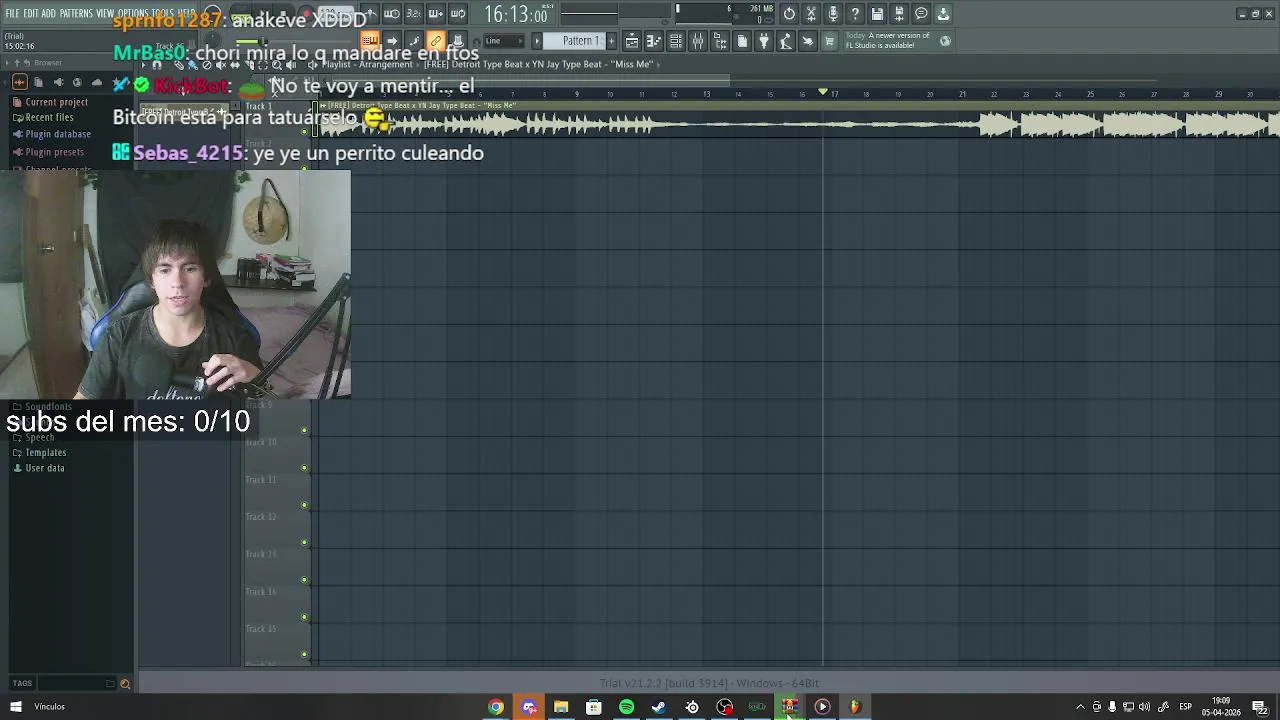Open the plugin picker plug icon
1280x720 pixels.
[764, 41]
